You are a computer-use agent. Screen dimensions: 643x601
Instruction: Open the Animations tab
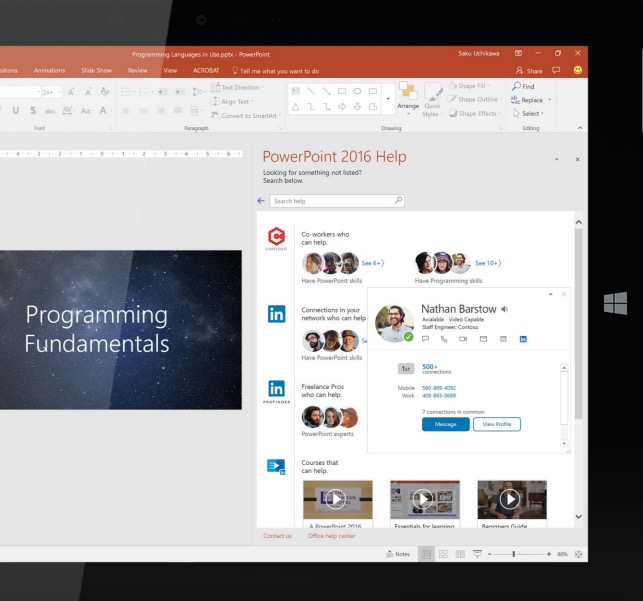49,71
